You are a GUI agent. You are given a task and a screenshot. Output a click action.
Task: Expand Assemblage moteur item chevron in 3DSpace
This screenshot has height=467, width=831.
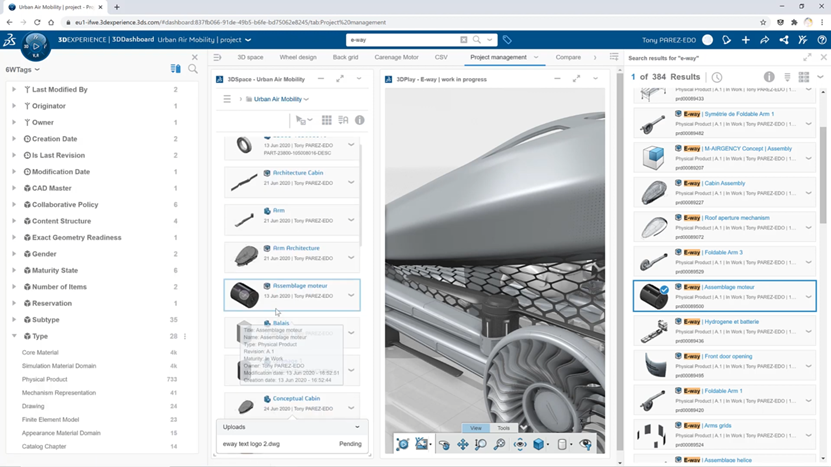pyautogui.click(x=351, y=295)
